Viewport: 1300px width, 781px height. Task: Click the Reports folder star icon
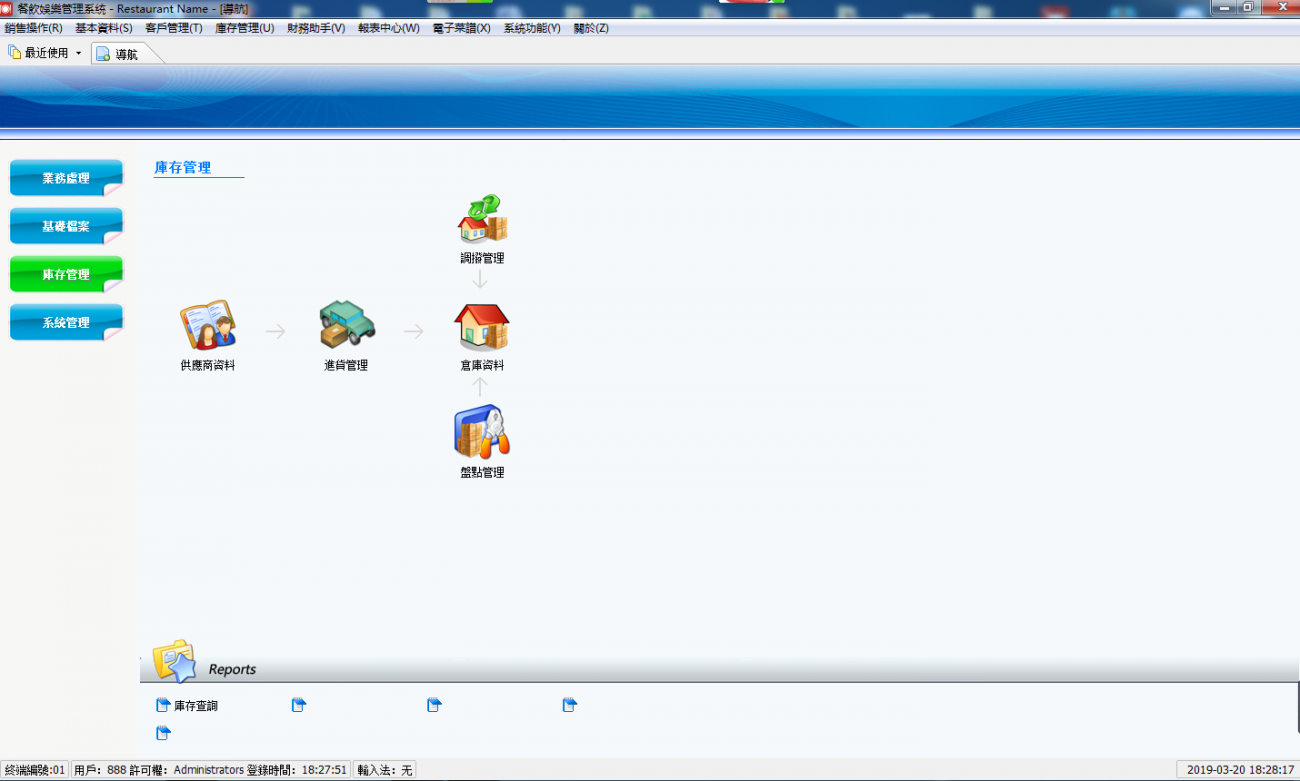(174, 661)
